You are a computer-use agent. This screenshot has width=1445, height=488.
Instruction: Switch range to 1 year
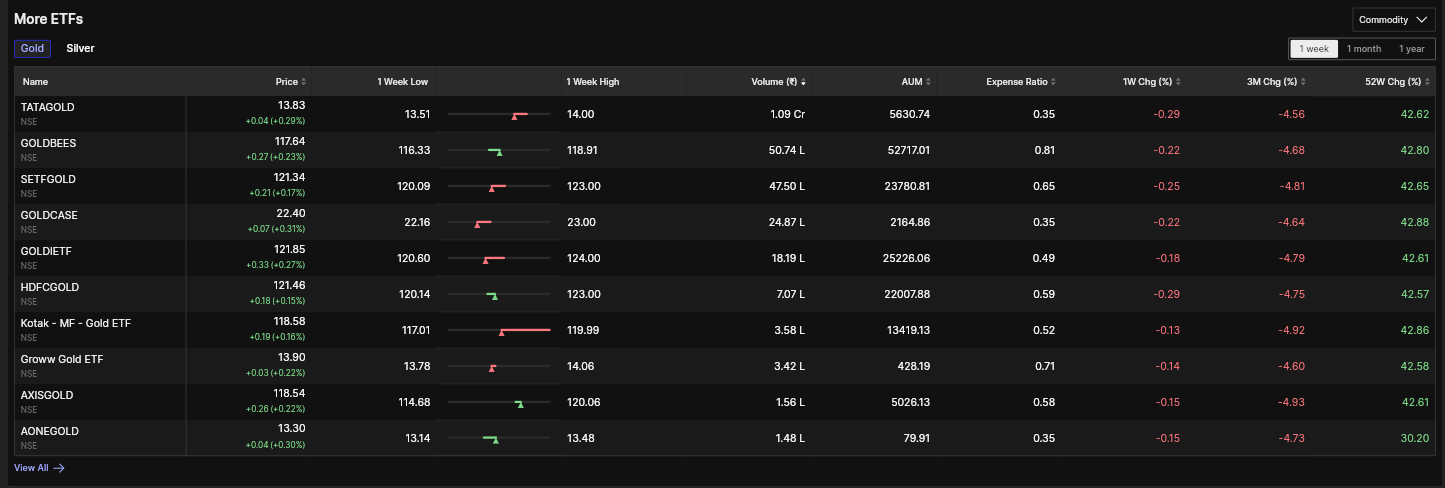[x=1412, y=49]
